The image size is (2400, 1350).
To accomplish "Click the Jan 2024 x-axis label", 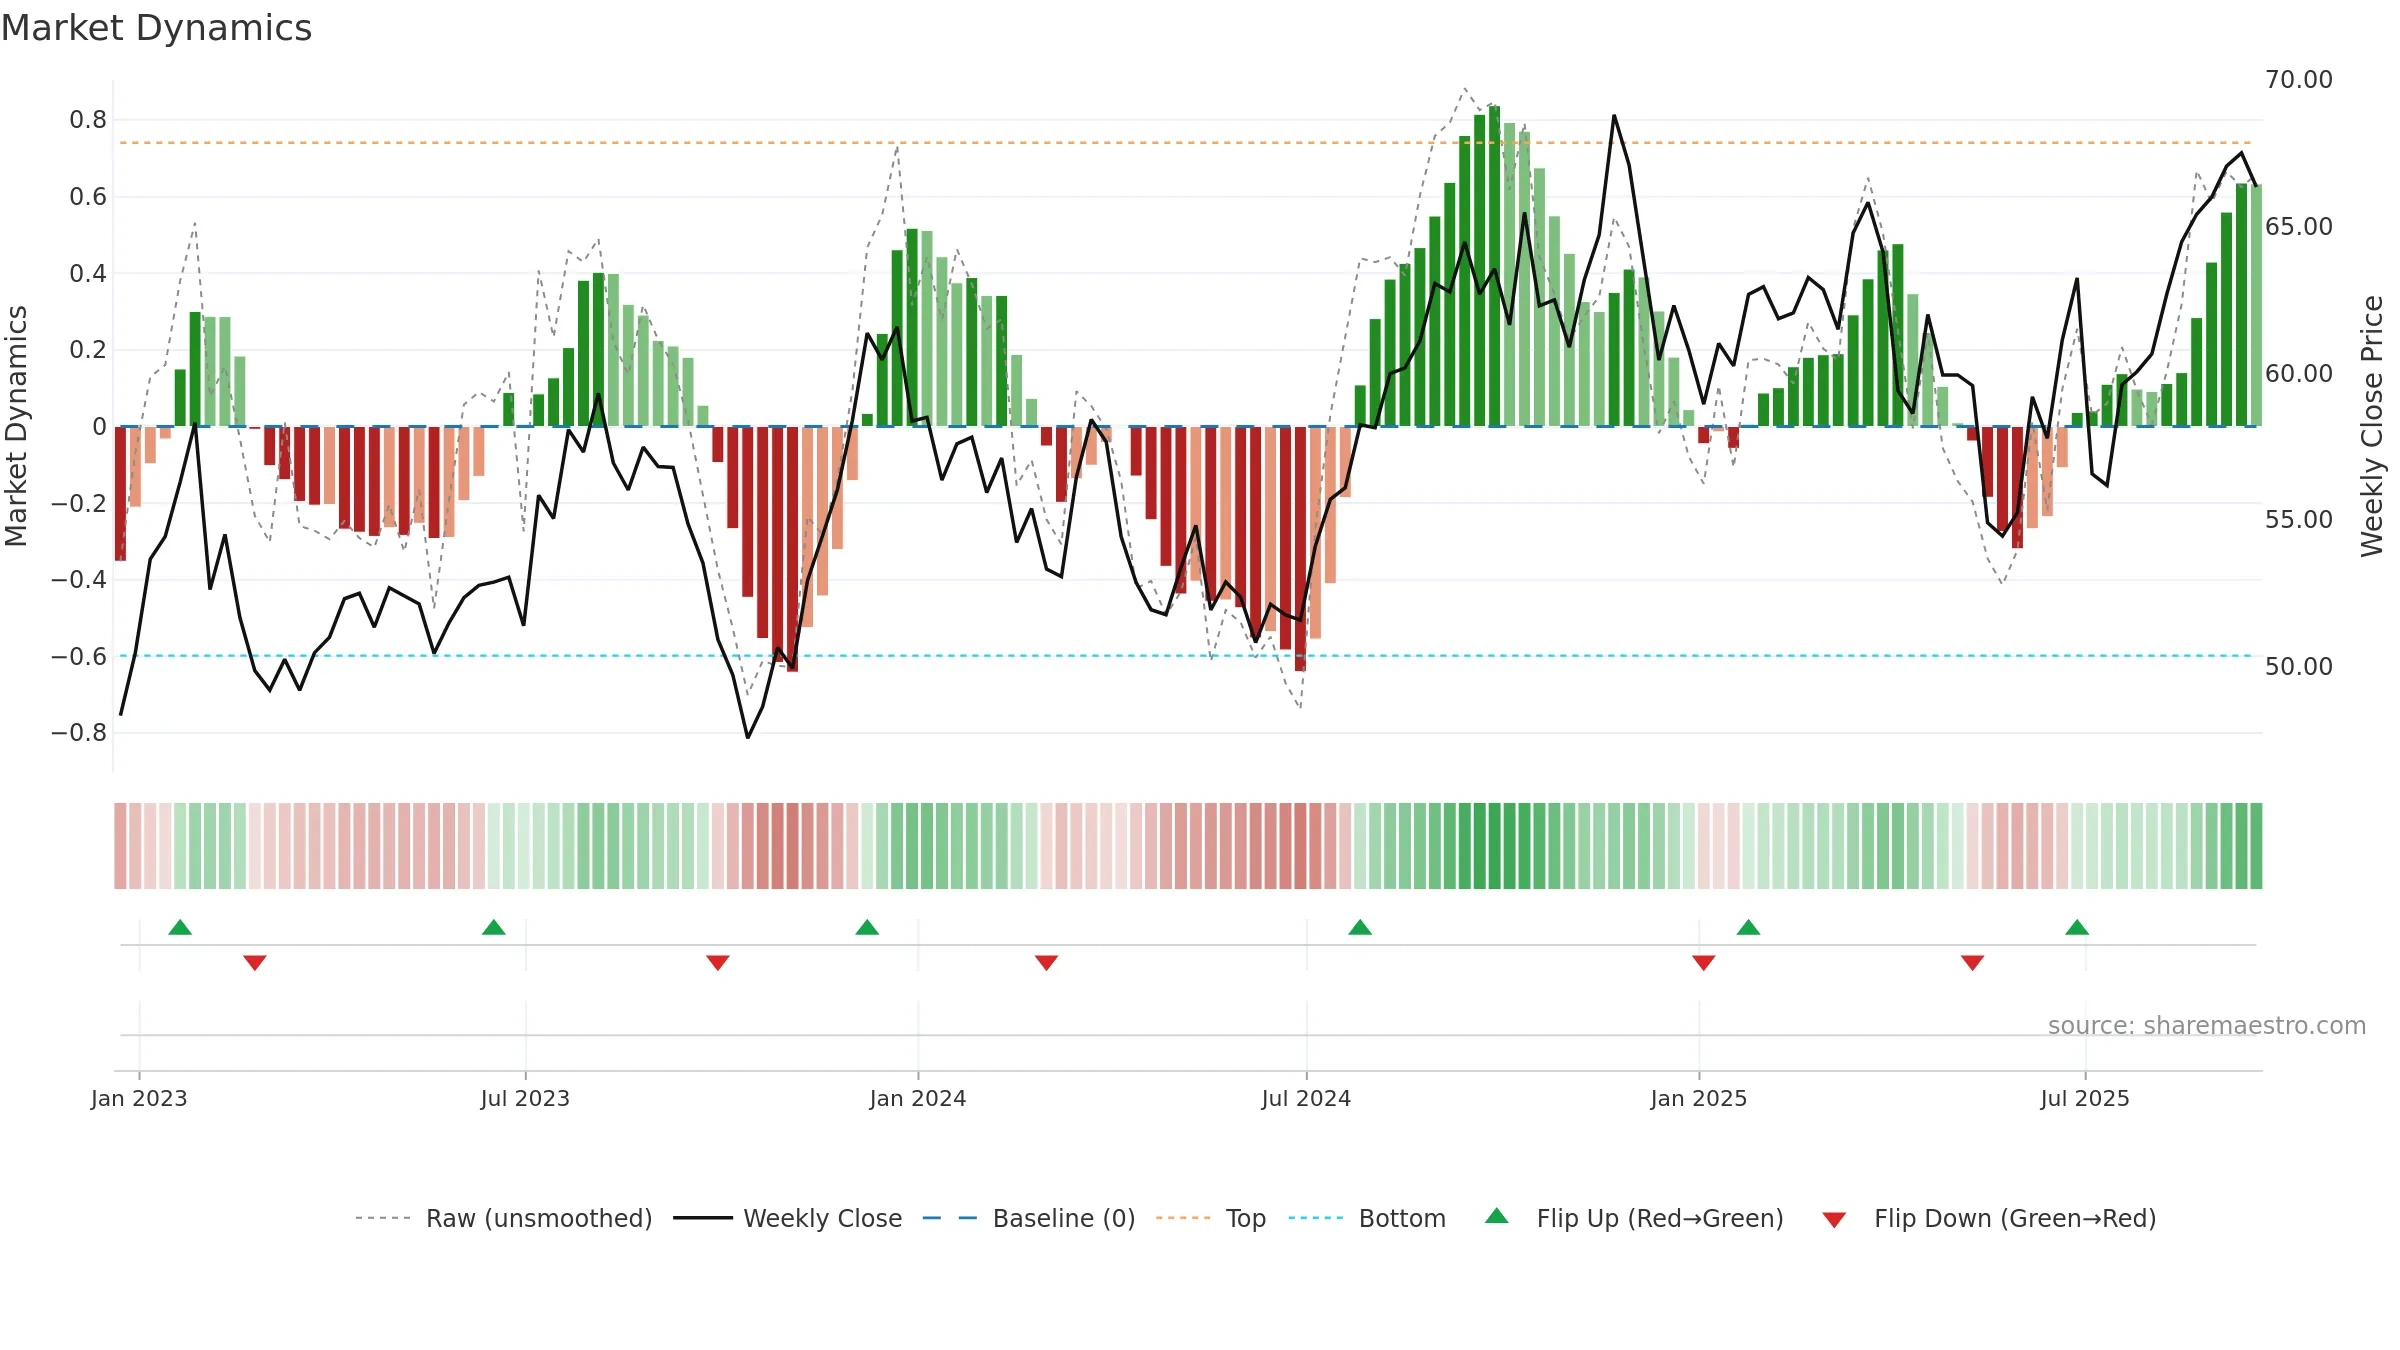I will coord(918,1098).
